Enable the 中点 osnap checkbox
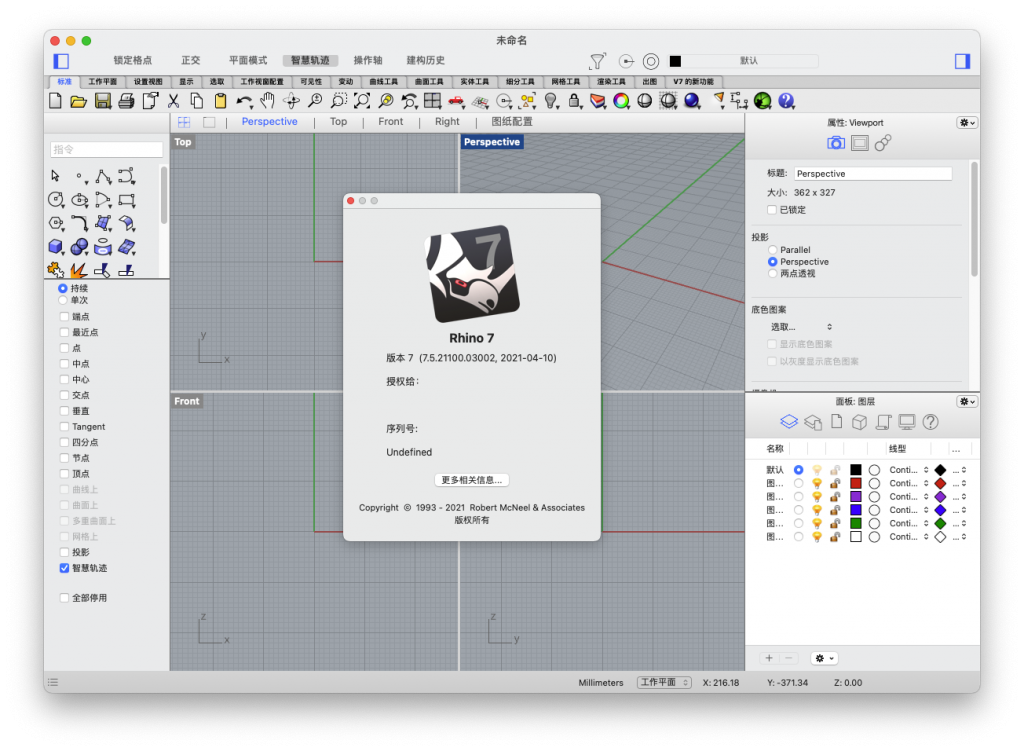Screen dimensions: 1024x751 point(64,364)
